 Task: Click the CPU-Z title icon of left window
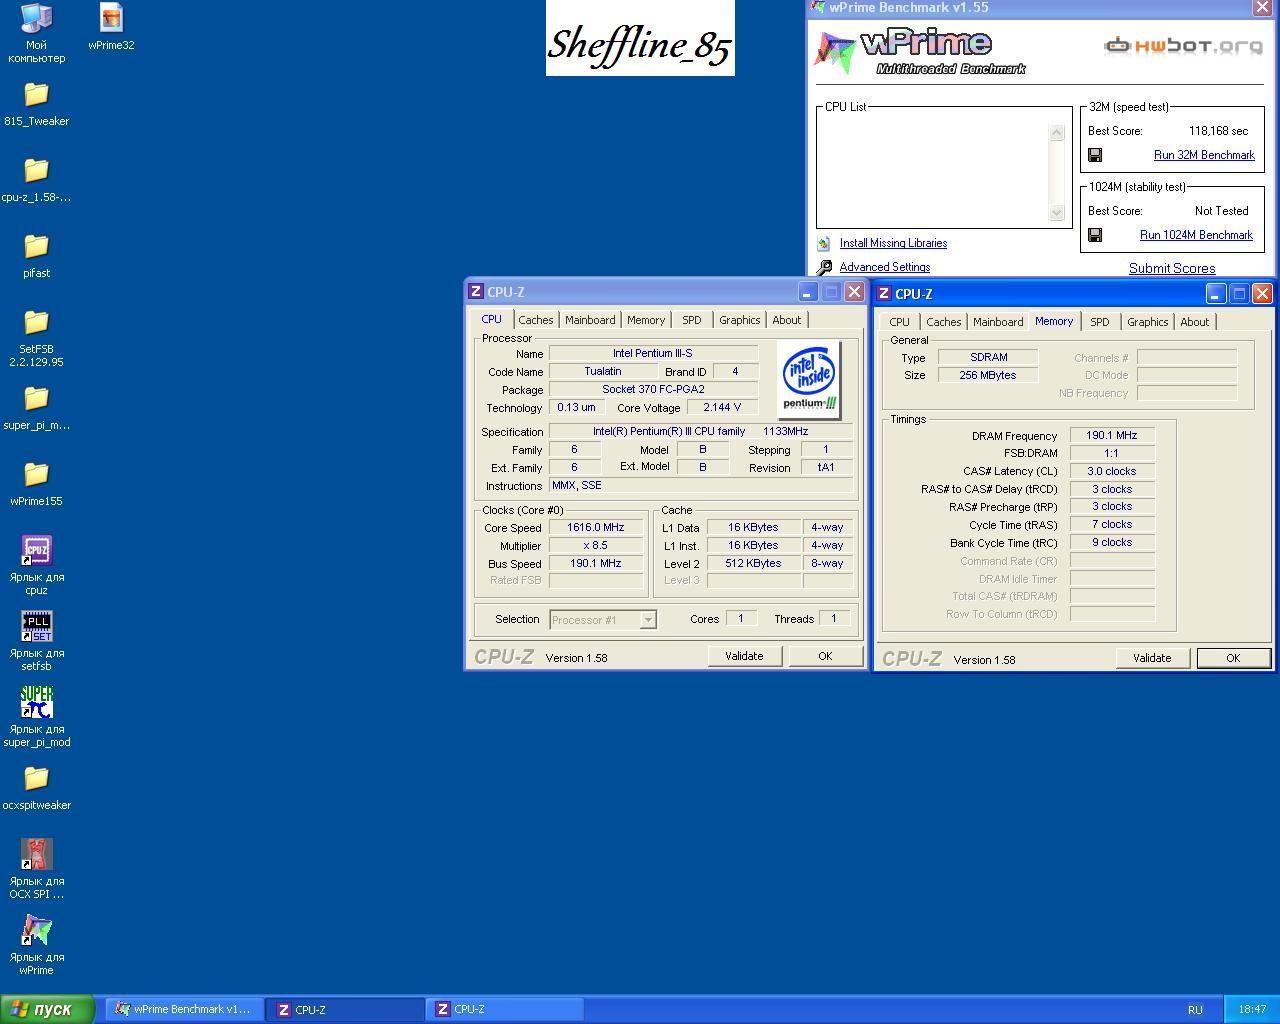pos(476,291)
